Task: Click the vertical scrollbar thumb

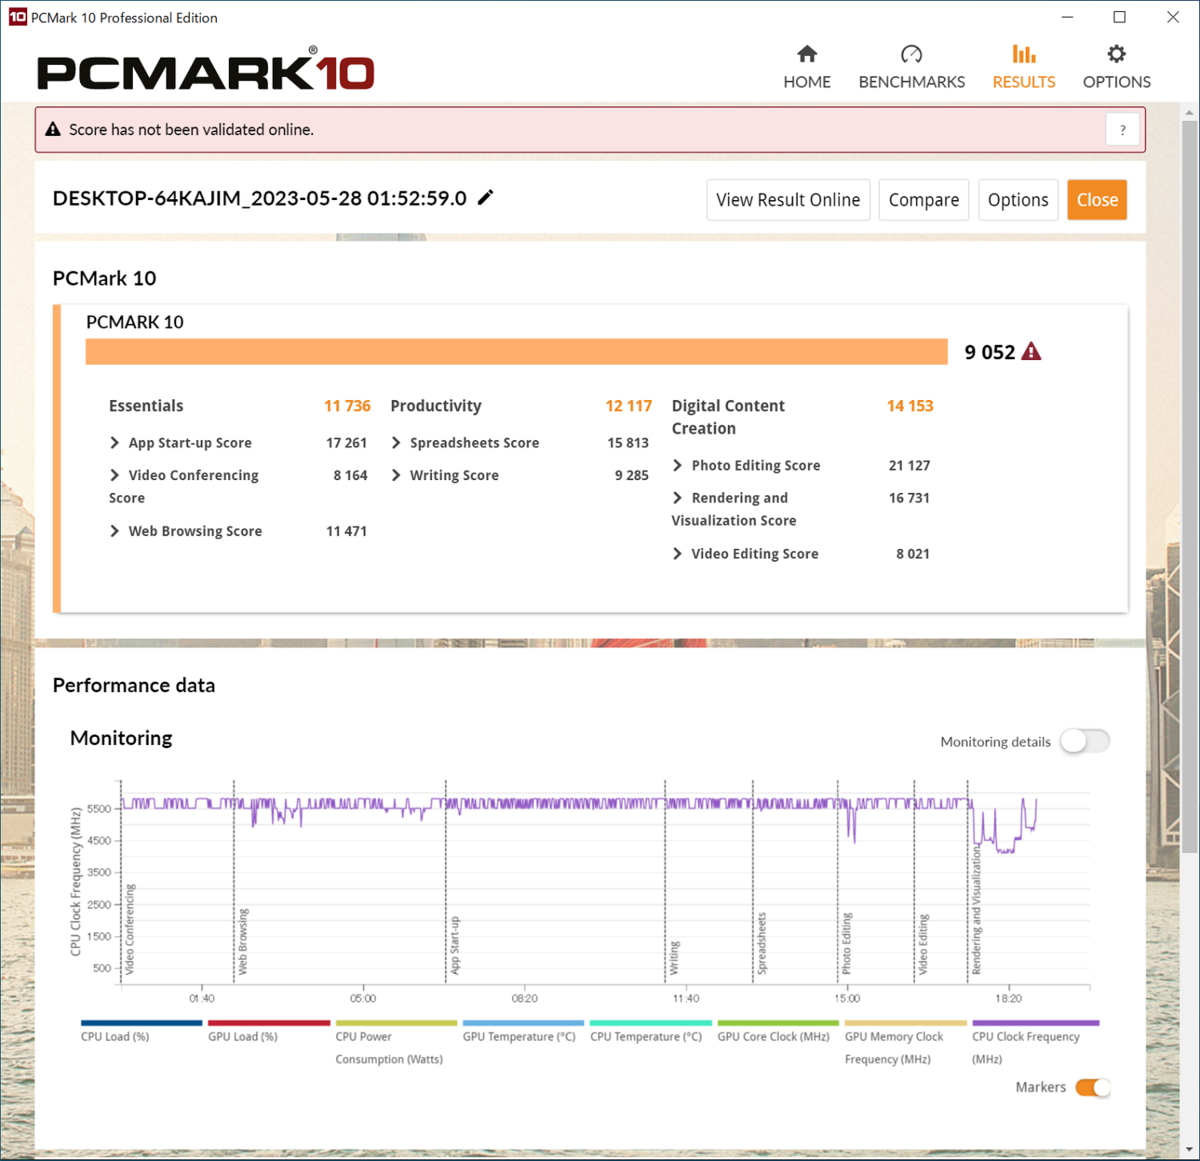Action: 1189,488
